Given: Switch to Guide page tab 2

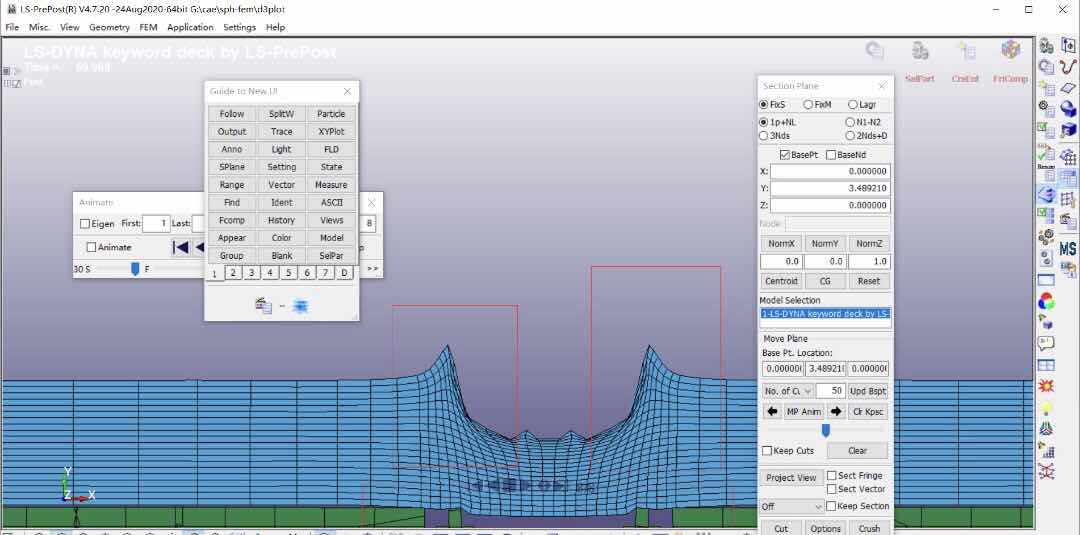Looking at the screenshot, I should [233, 273].
